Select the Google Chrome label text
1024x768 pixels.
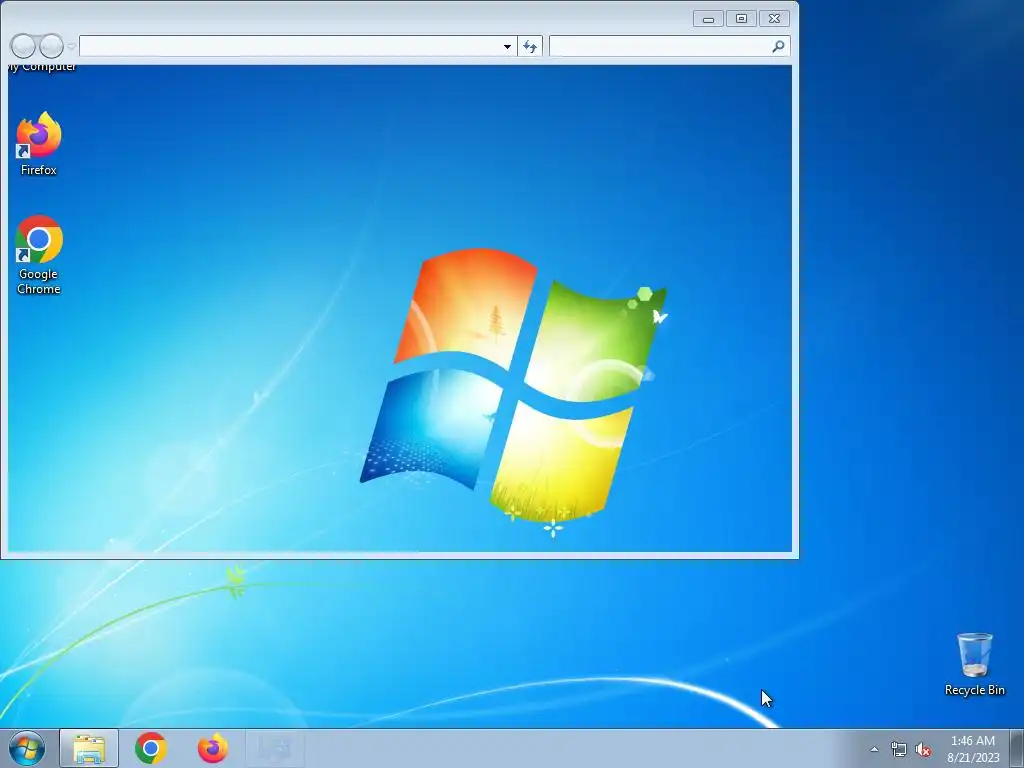(39, 281)
